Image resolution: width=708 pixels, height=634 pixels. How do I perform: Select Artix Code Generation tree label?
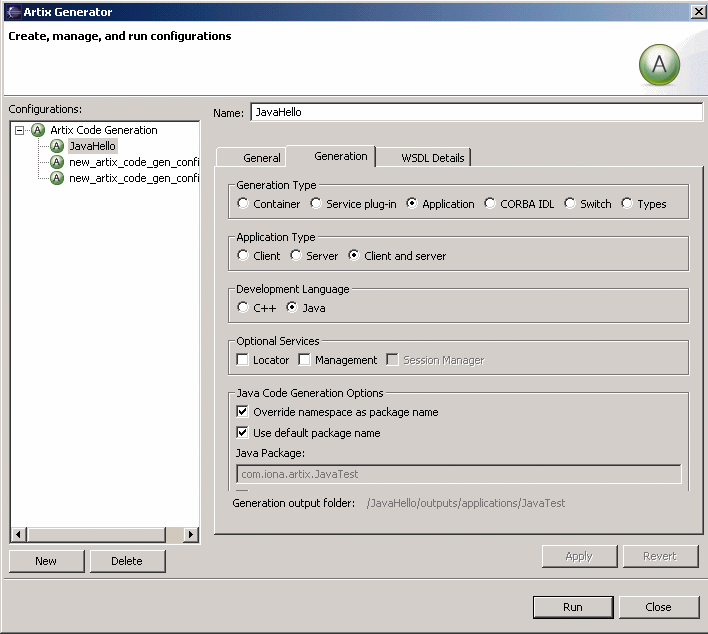104,130
